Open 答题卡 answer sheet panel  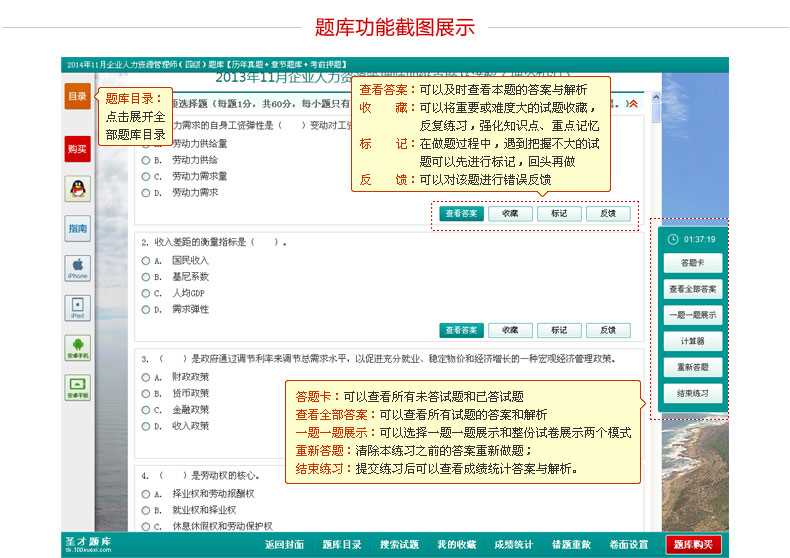[x=692, y=263]
